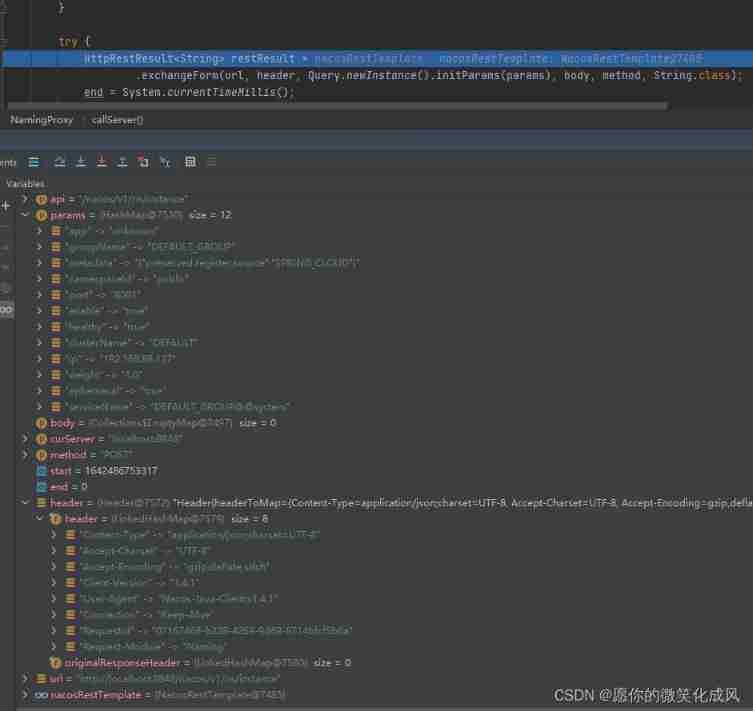Screen dimensions: 753x711
Task: Collapse the top-level header variable
Action: pyautogui.click(x=26, y=503)
